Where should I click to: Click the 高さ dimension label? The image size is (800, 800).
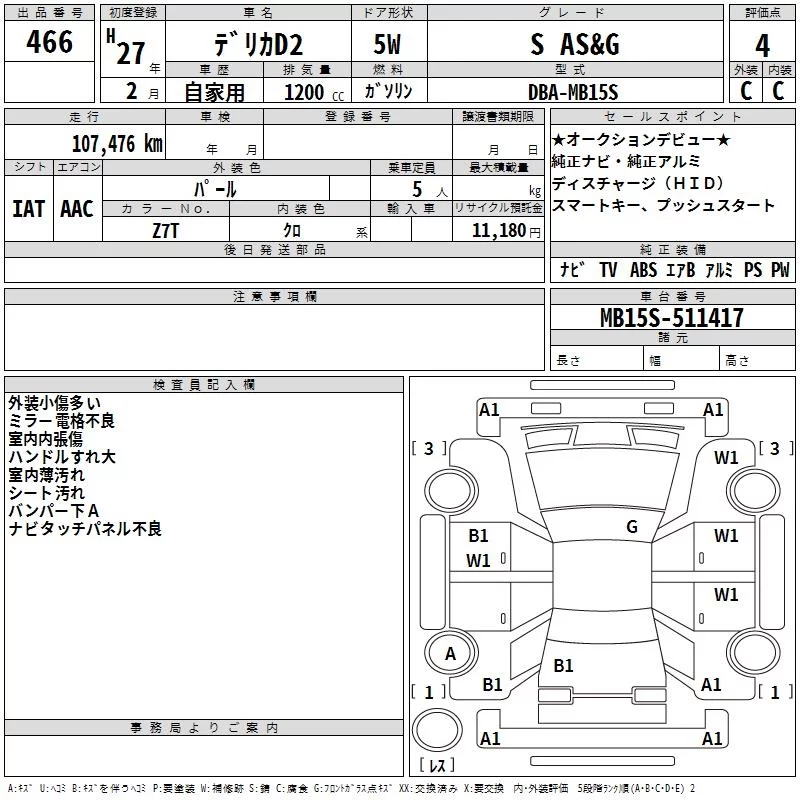pyautogui.click(x=737, y=361)
